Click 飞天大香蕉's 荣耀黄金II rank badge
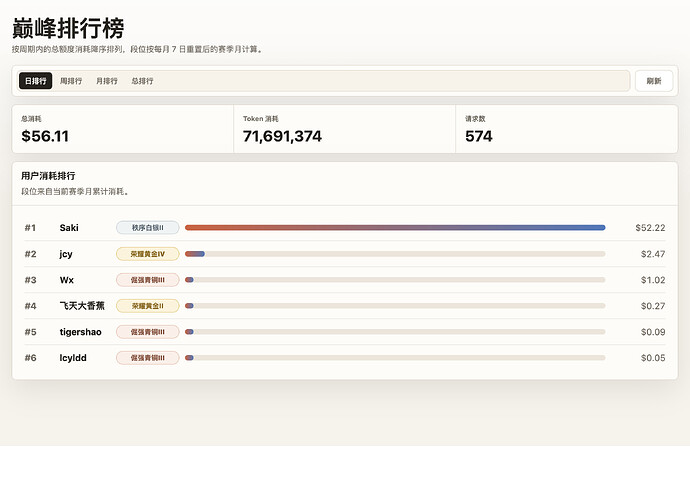Viewport: 690px width, 480px height. pyautogui.click(x=147, y=306)
